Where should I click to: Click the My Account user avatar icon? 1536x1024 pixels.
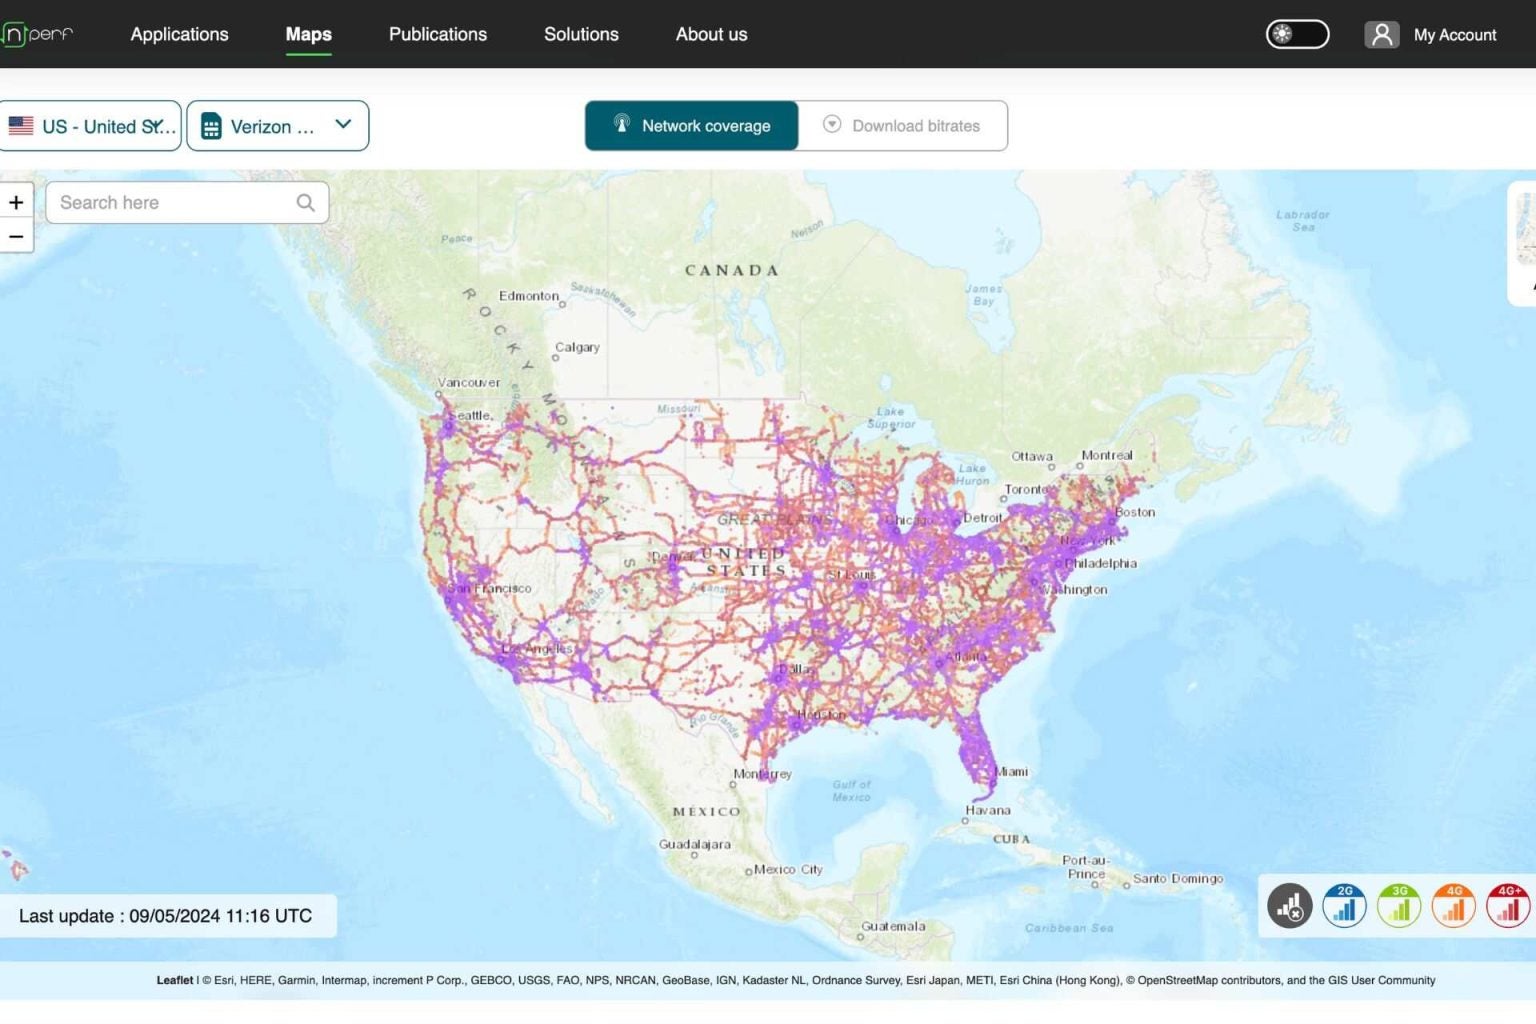pyautogui.click(x=1382, y=35)
